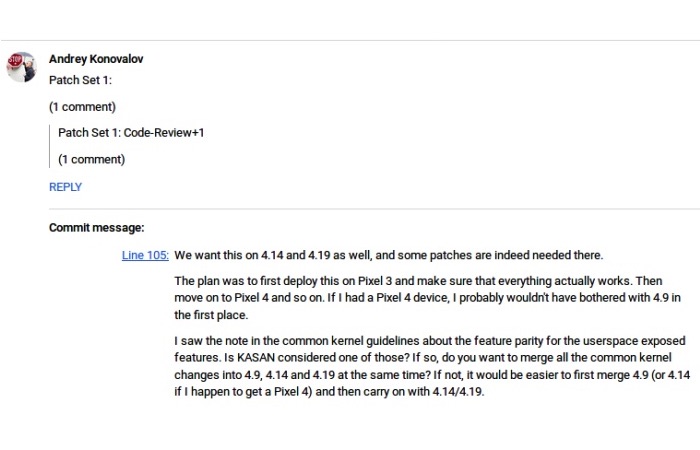
Task: Click the REPLY link
Action: pyautogui.click(x=65, y=187)
